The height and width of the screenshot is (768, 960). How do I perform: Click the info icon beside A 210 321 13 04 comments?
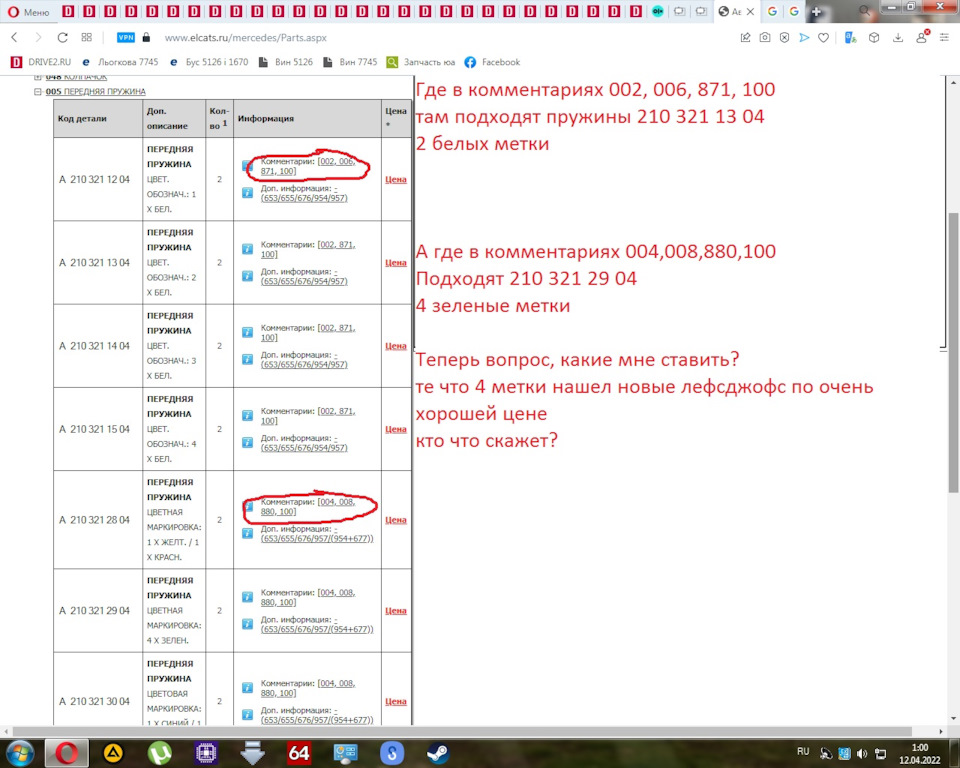247,249
